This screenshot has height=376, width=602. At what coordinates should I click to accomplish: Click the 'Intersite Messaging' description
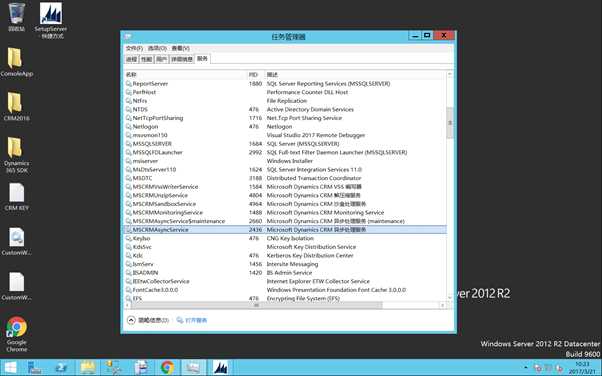pyautogui.click(x=292, y=264)
